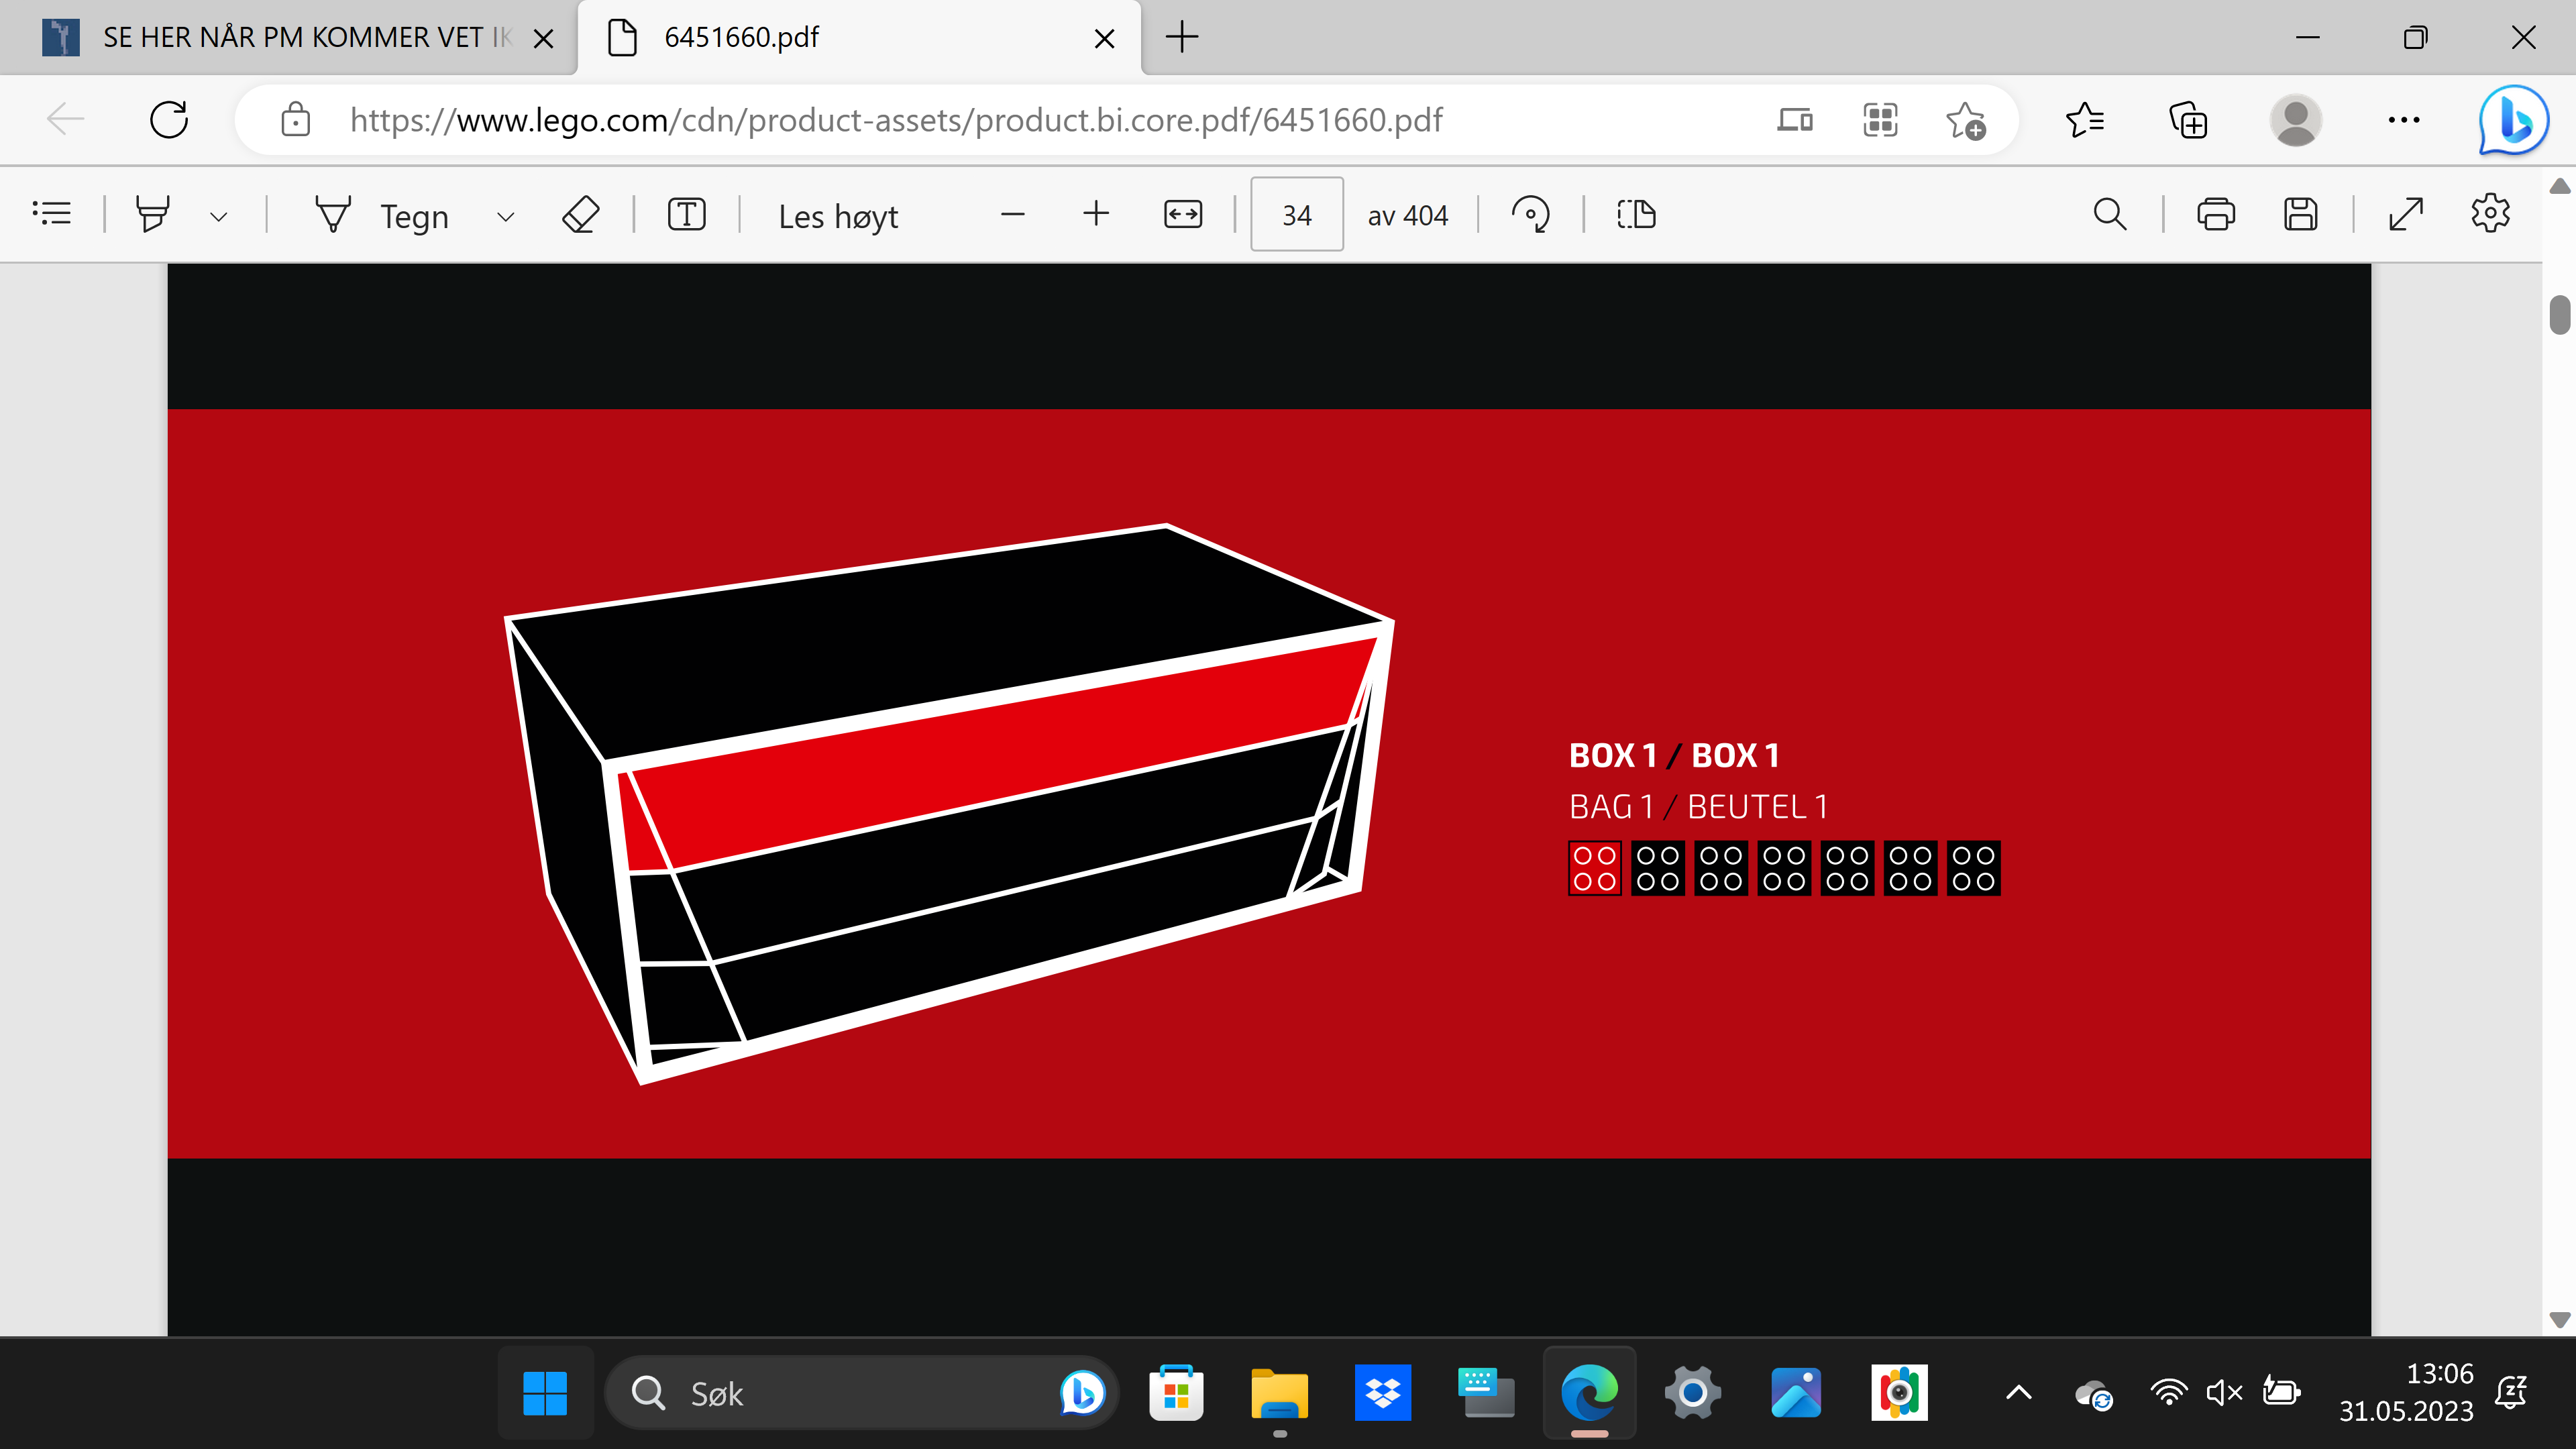
Task: Print the PDF document
Action: (2216, 214)
